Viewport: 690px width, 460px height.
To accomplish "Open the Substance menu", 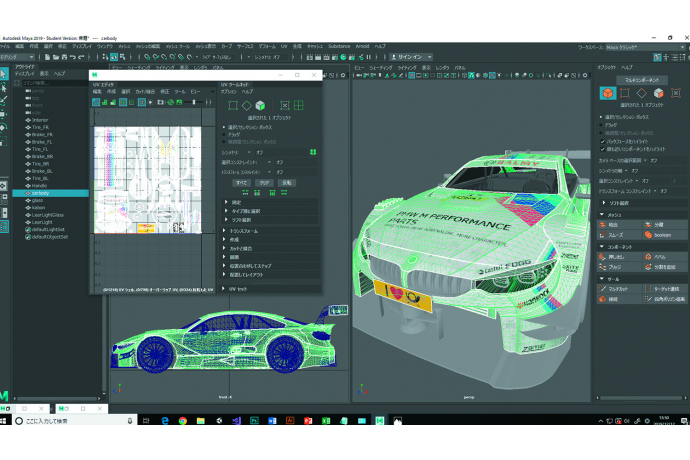I will pyautogui.click(x=339, y=46).
